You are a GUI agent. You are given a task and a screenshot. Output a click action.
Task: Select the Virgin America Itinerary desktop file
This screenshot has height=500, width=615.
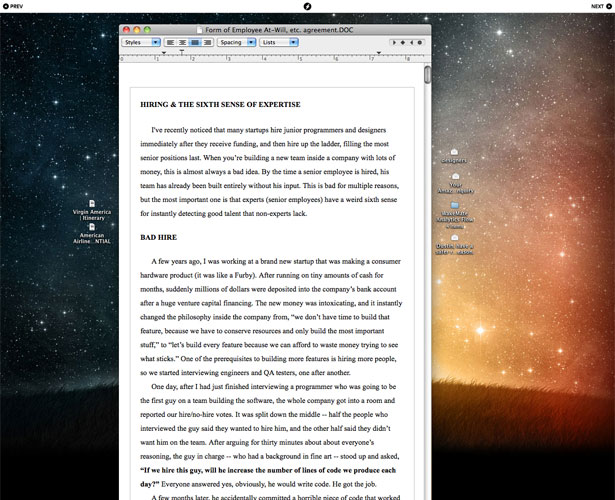click(x=92, y=210)
